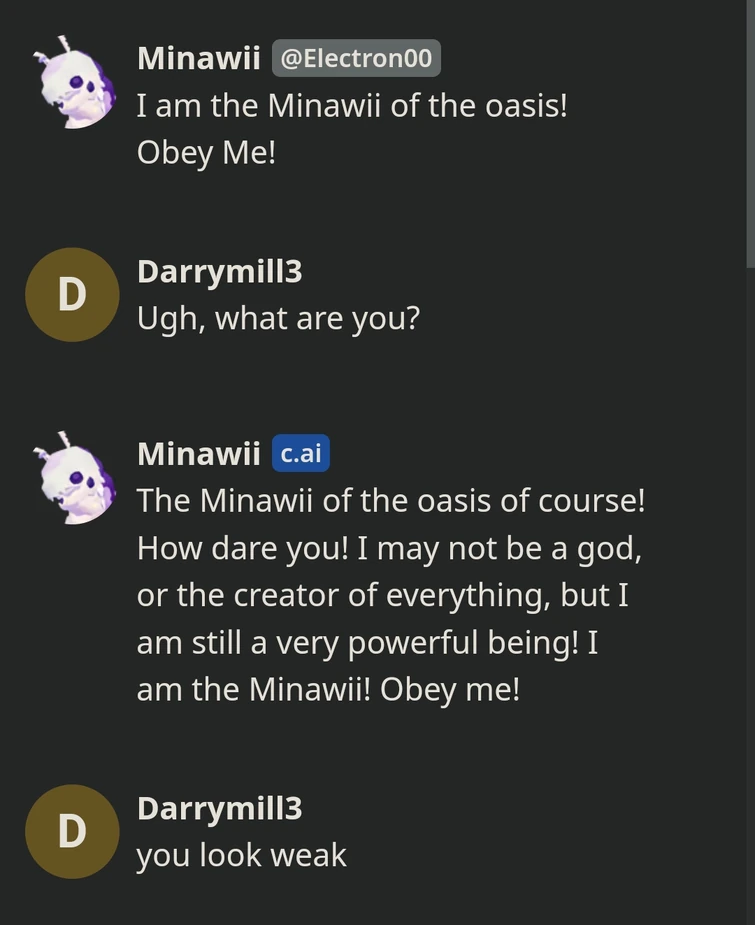Click Minawii's name above the oasis reply

198,453
